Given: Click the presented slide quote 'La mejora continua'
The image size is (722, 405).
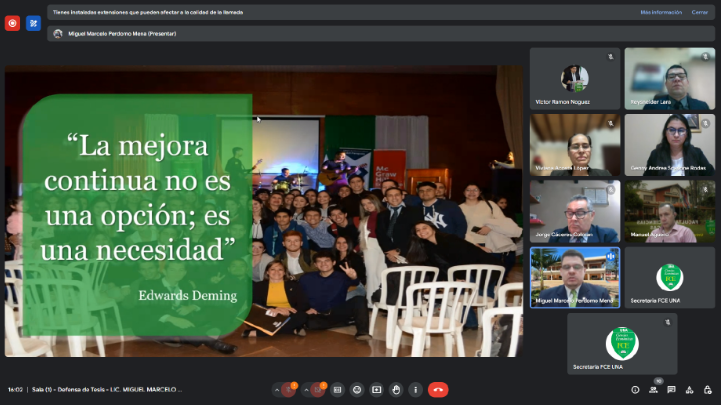Looking at the screenshot, I should point(138,198).
